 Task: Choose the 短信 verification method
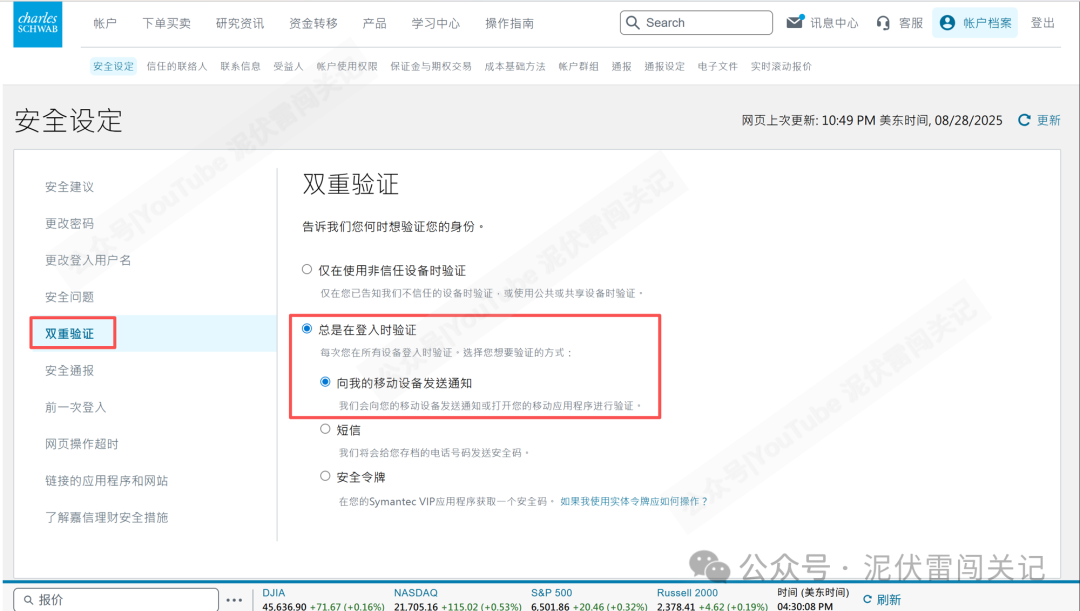tap(324, 429)
